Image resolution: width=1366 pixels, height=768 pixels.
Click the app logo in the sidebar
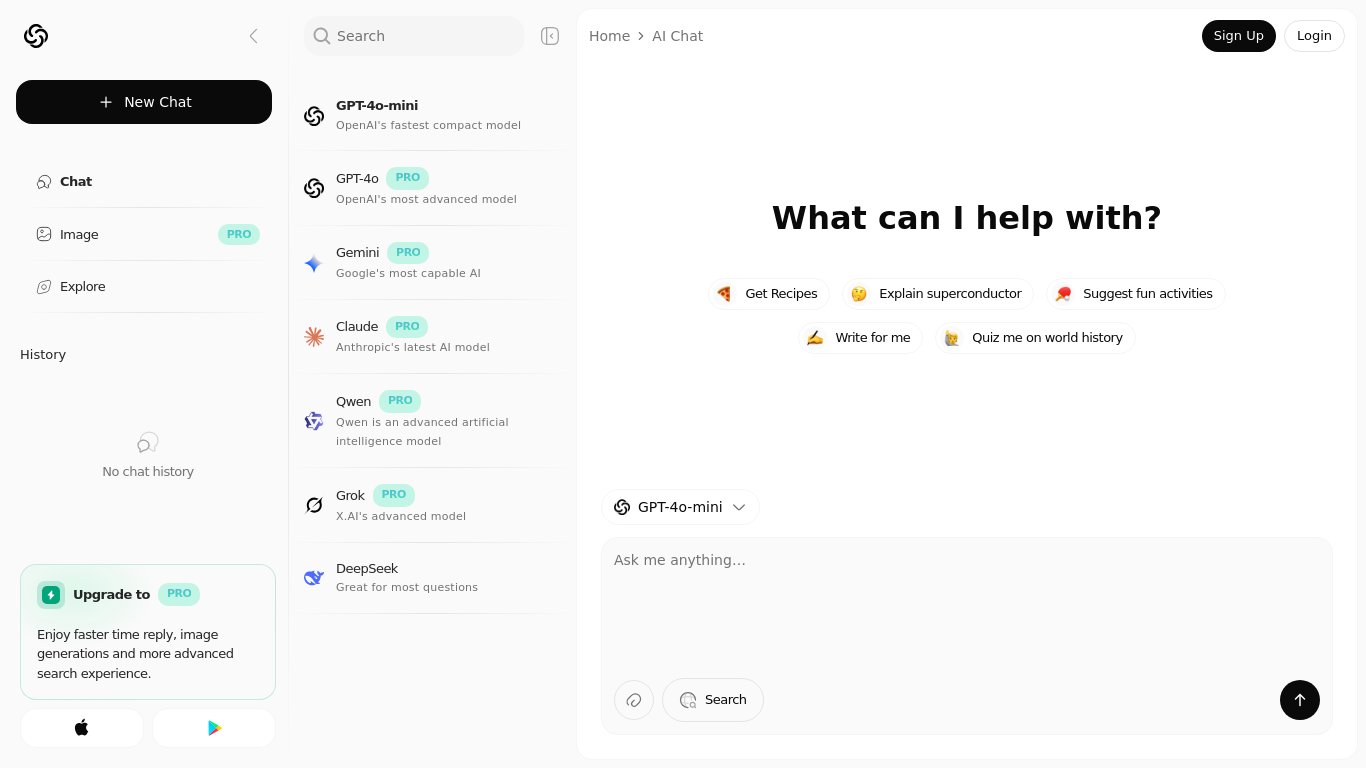click(x=36, y=36)
